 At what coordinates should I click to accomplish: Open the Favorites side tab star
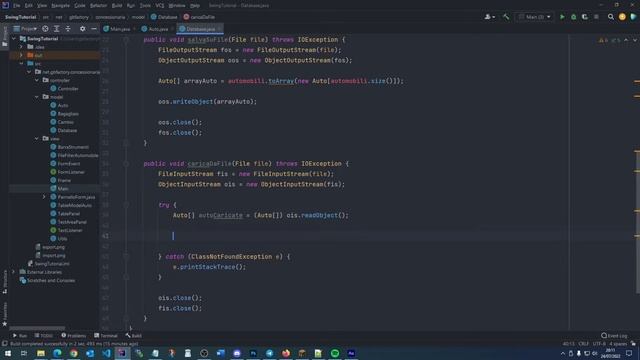pos(4,315)
